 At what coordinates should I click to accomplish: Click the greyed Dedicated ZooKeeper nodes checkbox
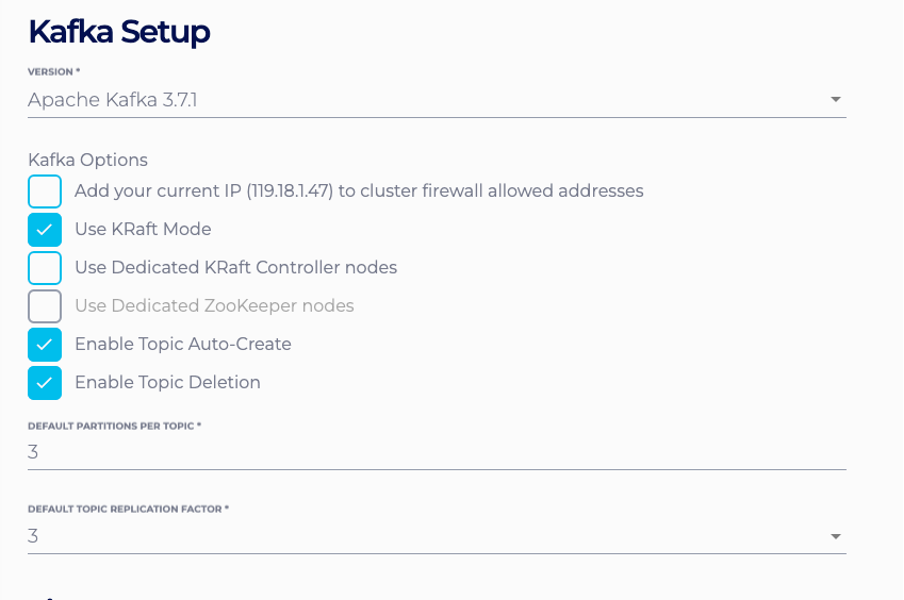click(x=45, y=306)
